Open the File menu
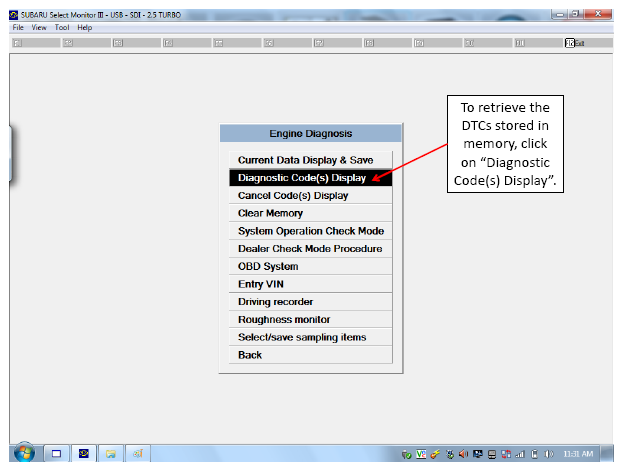The image size is (623, 471). tap(18, 27)
